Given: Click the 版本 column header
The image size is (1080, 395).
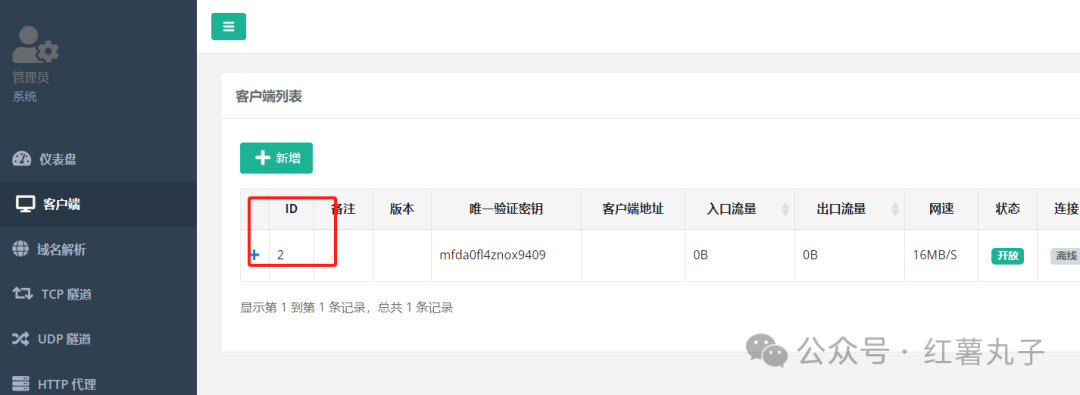Looking at the screenshot, I should 402,209.
